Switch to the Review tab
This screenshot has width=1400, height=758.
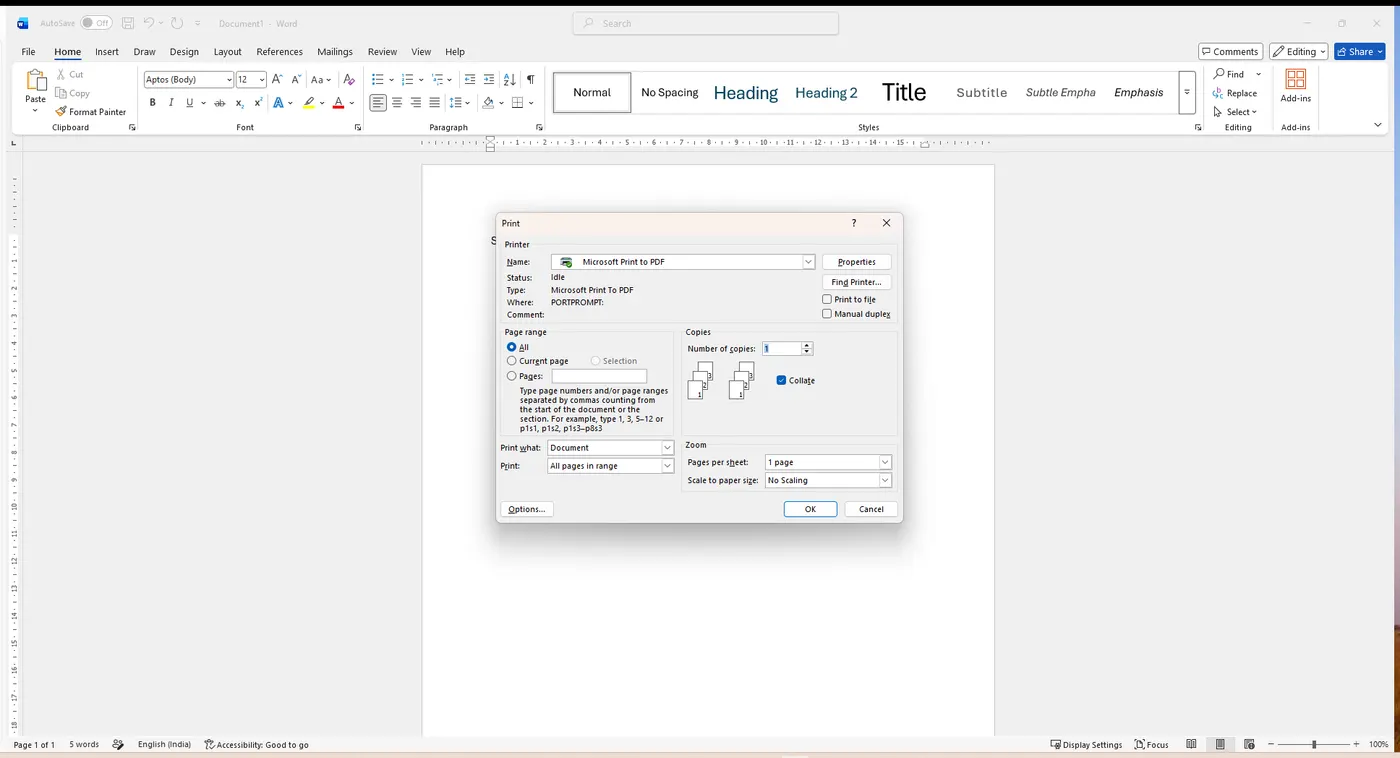382,52
